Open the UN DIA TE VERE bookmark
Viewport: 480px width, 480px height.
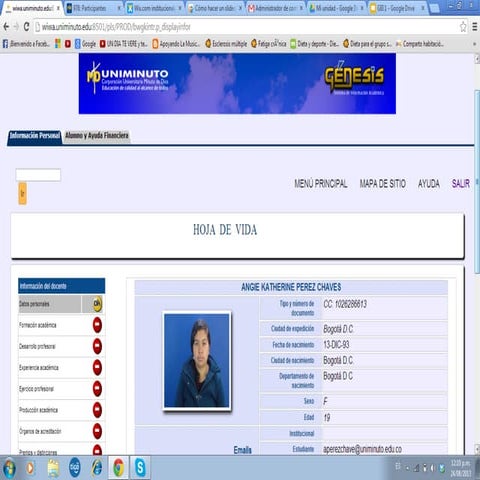(x=123, y=44)
